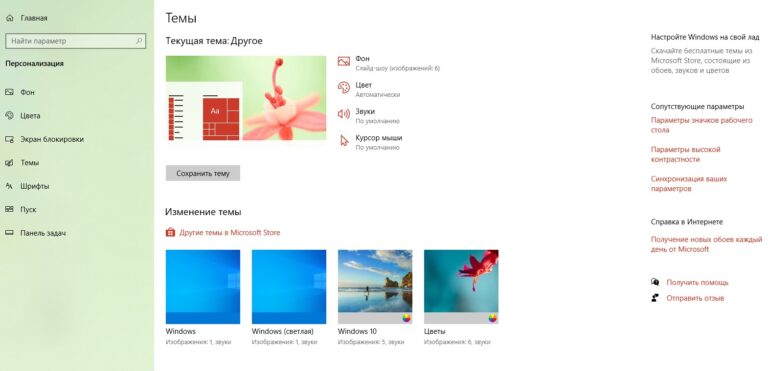Viewport: 768px width, 371px height.
Task: Click the Отправить отзыв person icon
Action: 655,297
